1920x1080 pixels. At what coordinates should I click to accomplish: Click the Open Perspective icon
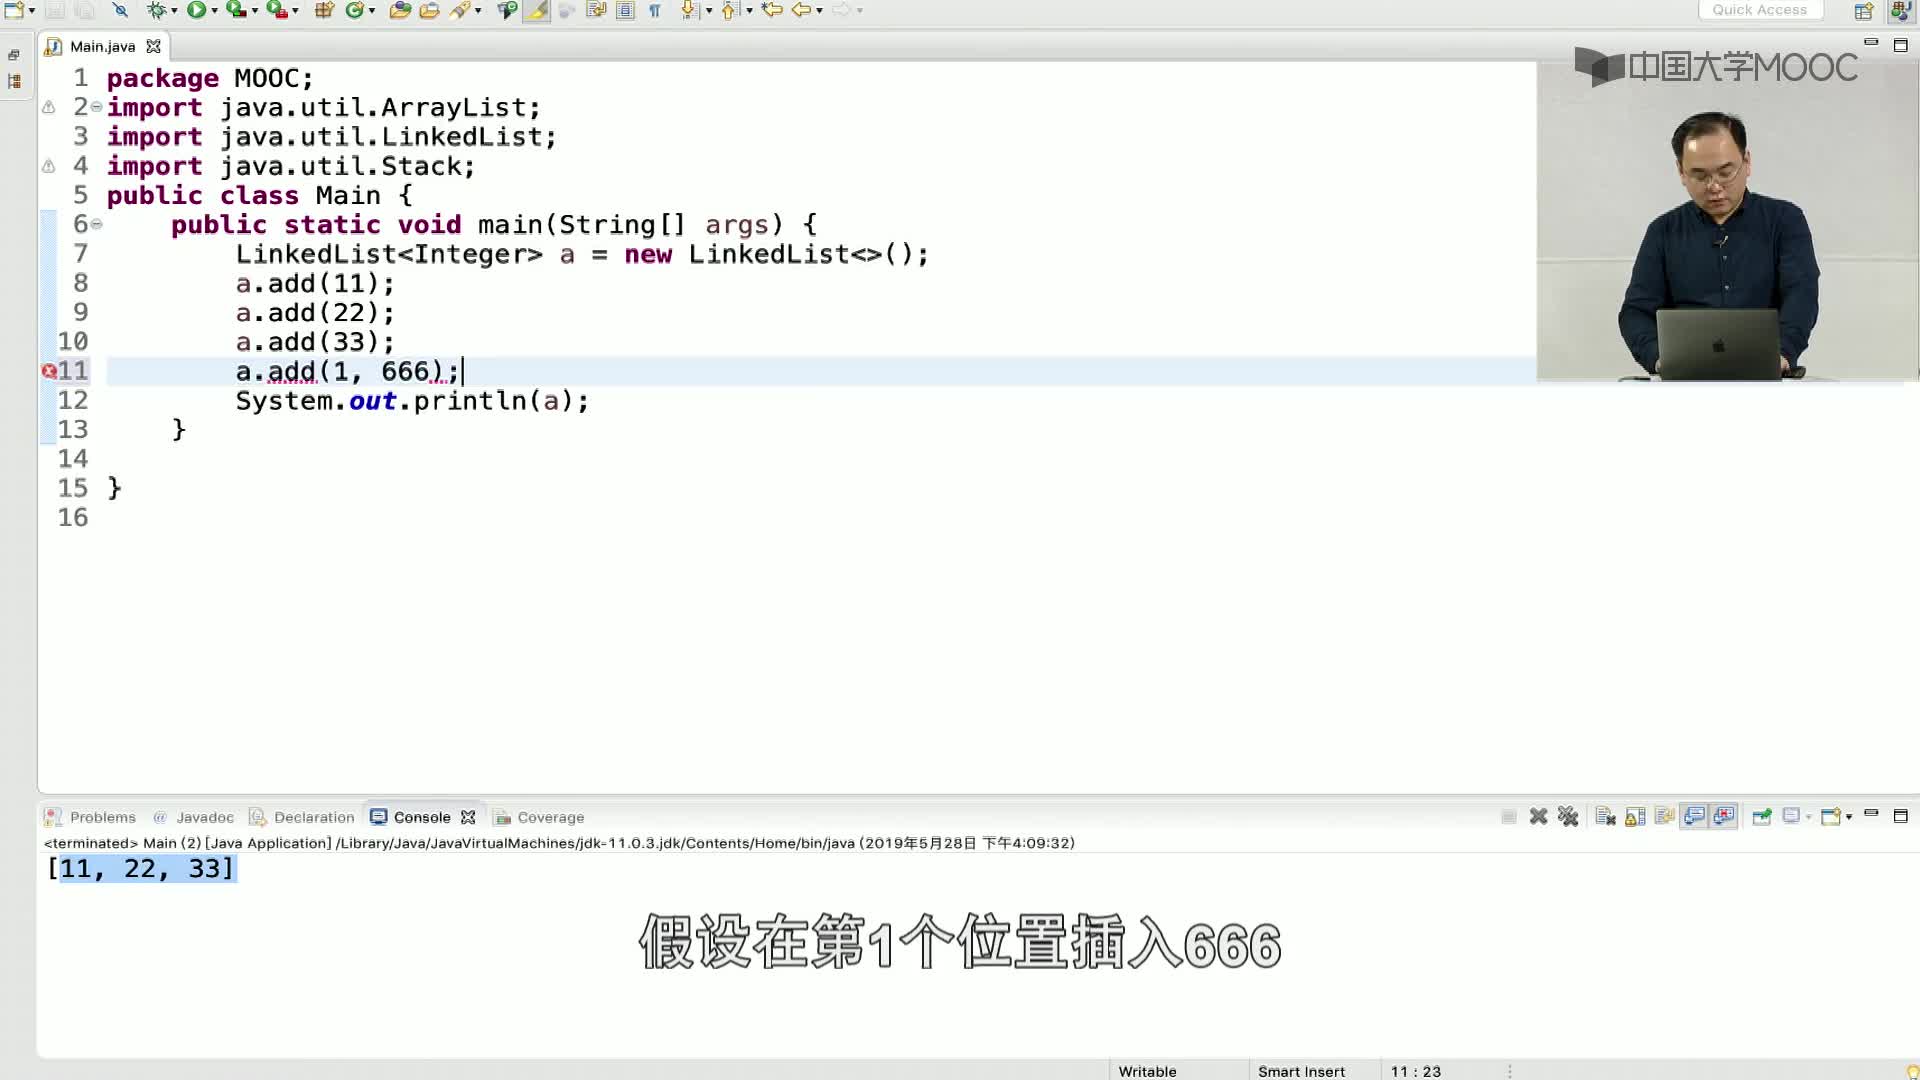click(1864, 11)
